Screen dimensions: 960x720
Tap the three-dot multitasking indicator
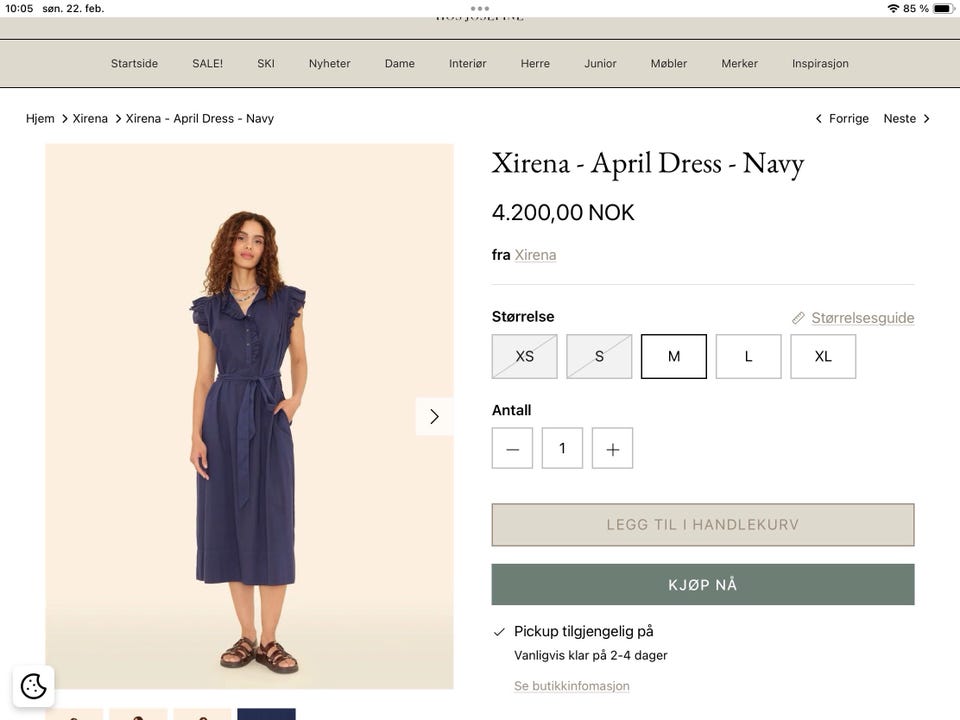pyautogui.click(x=479, y=9)
